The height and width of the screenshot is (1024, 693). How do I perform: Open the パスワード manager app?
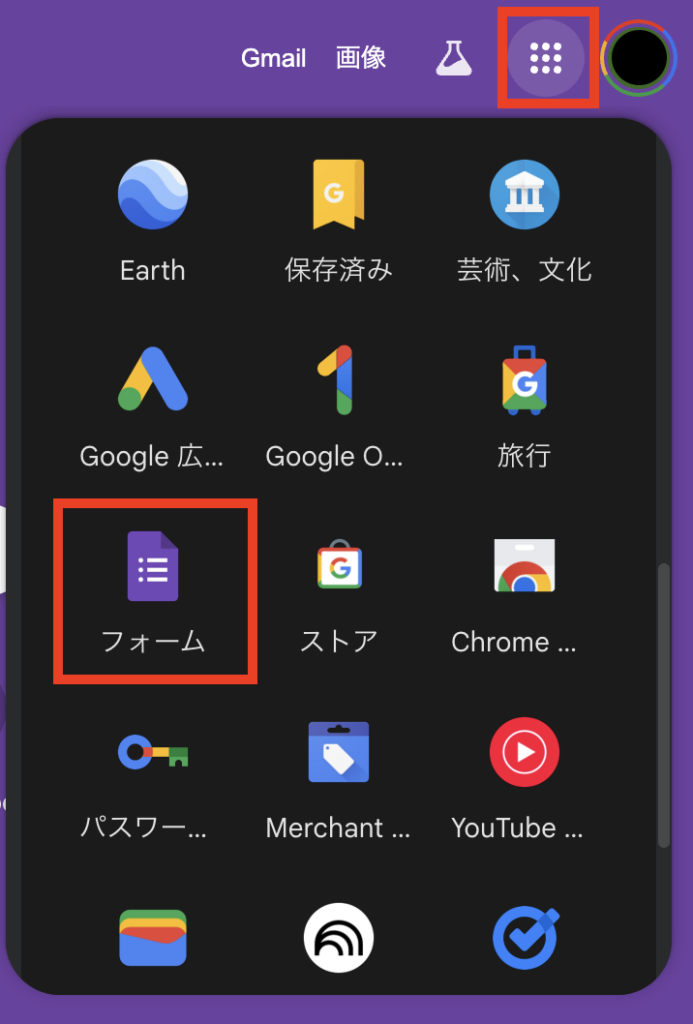pyautogui.click(x=152, y=778)
